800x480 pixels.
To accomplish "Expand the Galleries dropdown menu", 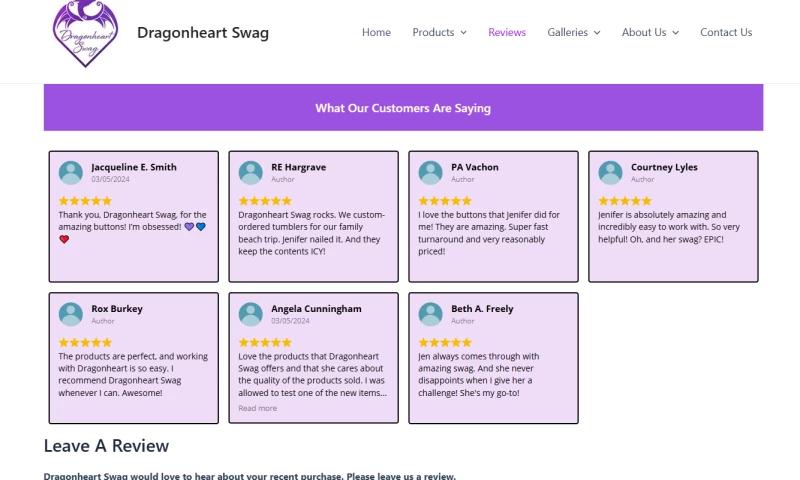I will coord(573,32).
